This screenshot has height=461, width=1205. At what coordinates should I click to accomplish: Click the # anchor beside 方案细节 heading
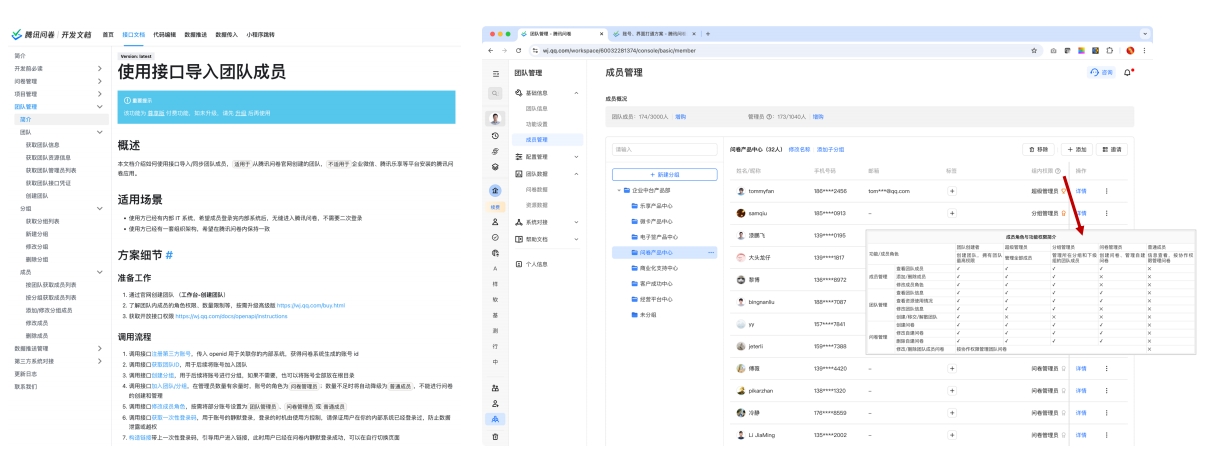169,255
